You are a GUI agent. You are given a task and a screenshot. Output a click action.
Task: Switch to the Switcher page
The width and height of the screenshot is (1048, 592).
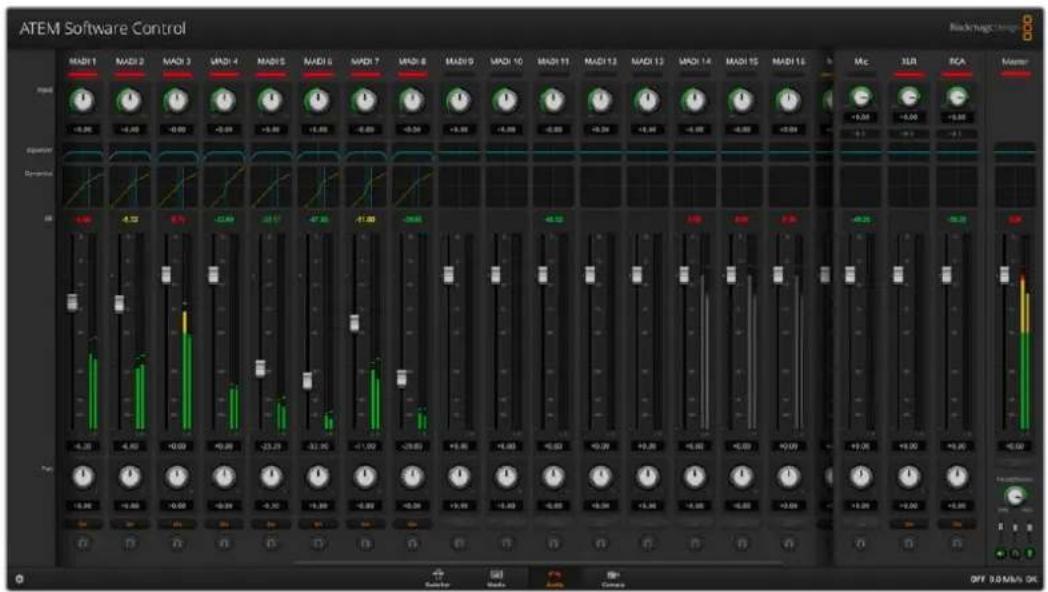[x=438, y=578]
